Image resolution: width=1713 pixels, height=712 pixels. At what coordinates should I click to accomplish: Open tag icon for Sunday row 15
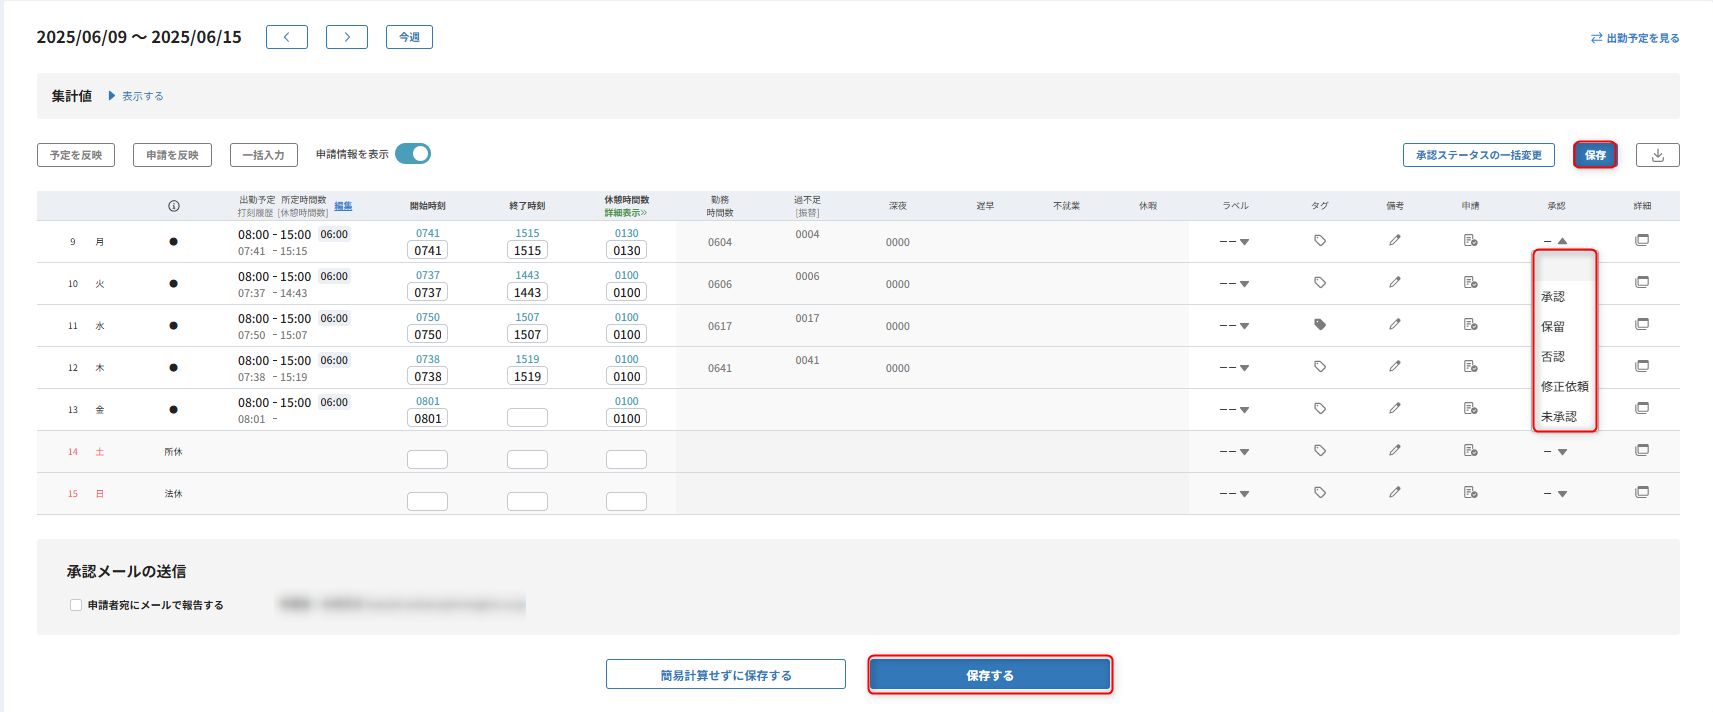coord(1320,492)
